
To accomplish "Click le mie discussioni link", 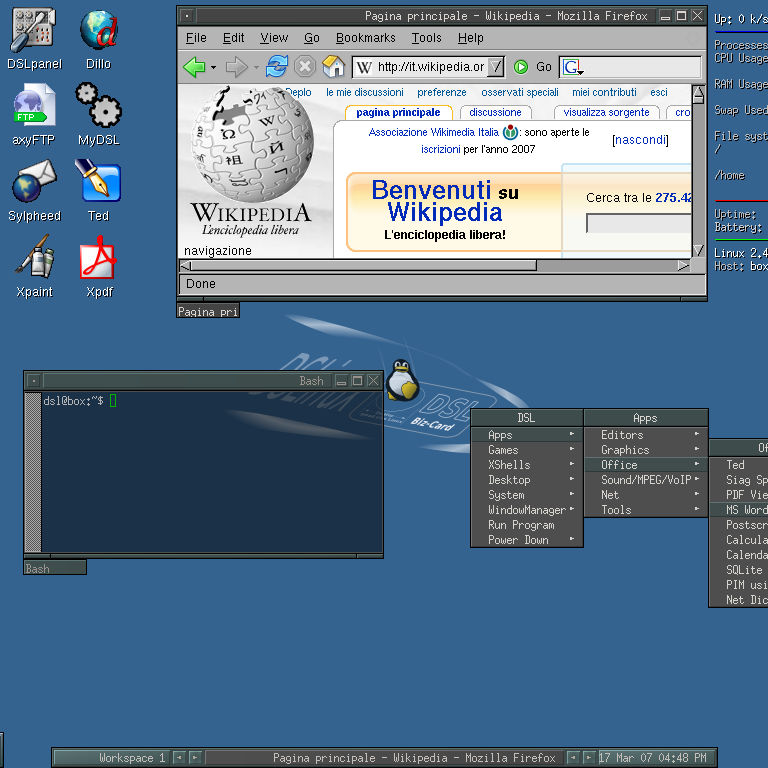I will point(365,92).
